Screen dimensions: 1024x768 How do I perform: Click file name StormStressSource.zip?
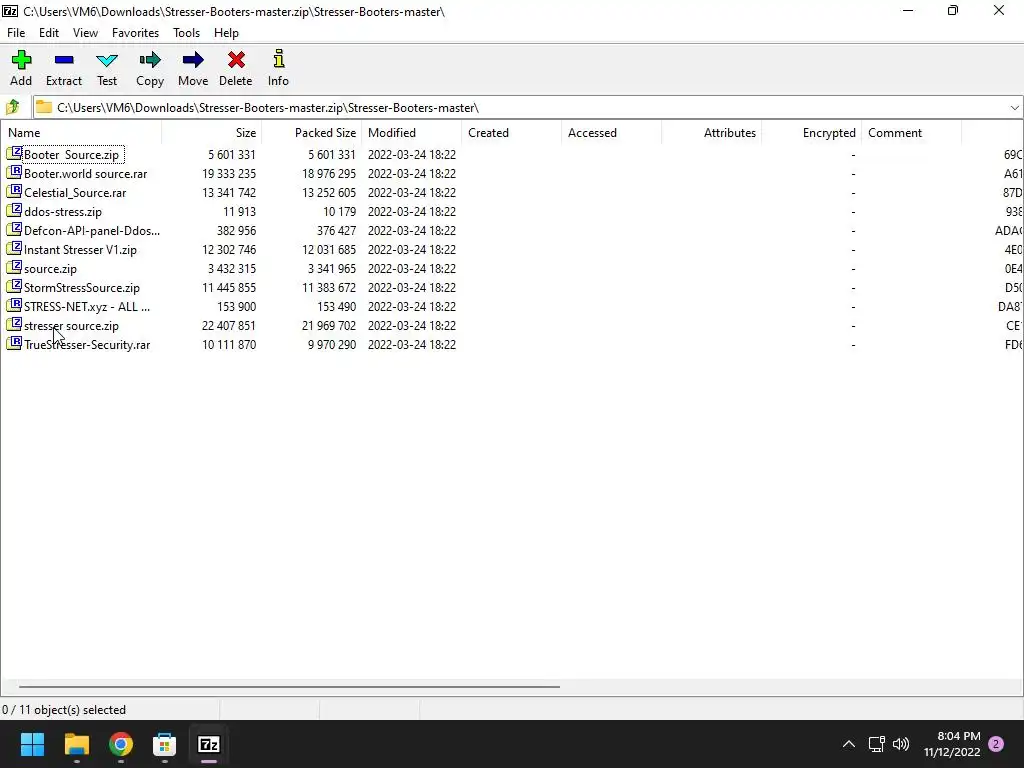coord(82,287)
